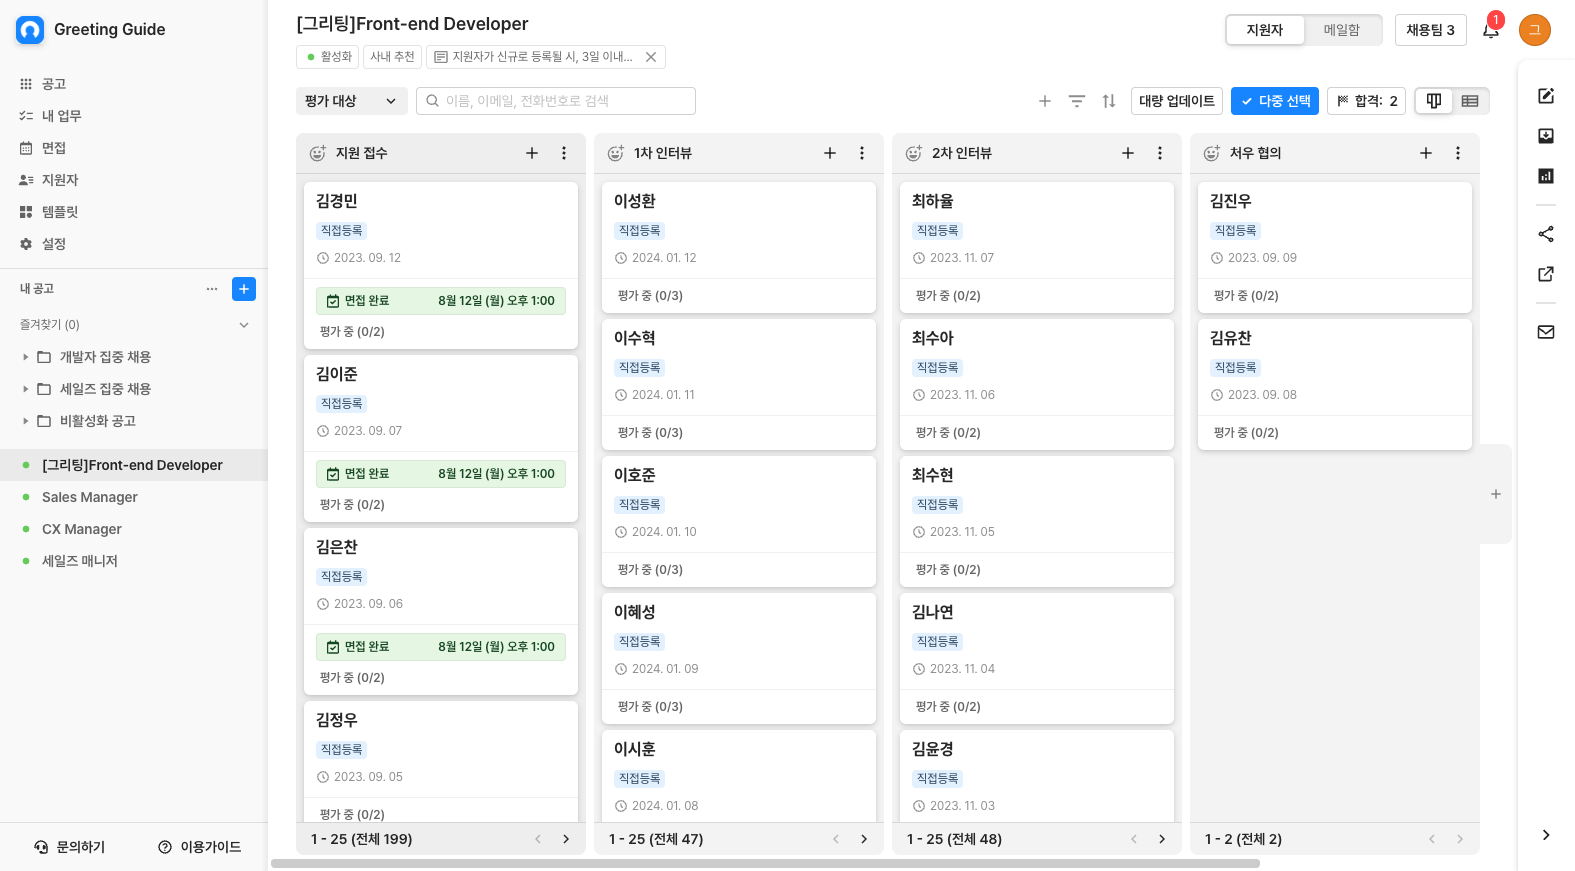The width and height of the screenshot is (1575, 871).
Task: Add applicant in 지원 접수 column
Action: [532, 153]
